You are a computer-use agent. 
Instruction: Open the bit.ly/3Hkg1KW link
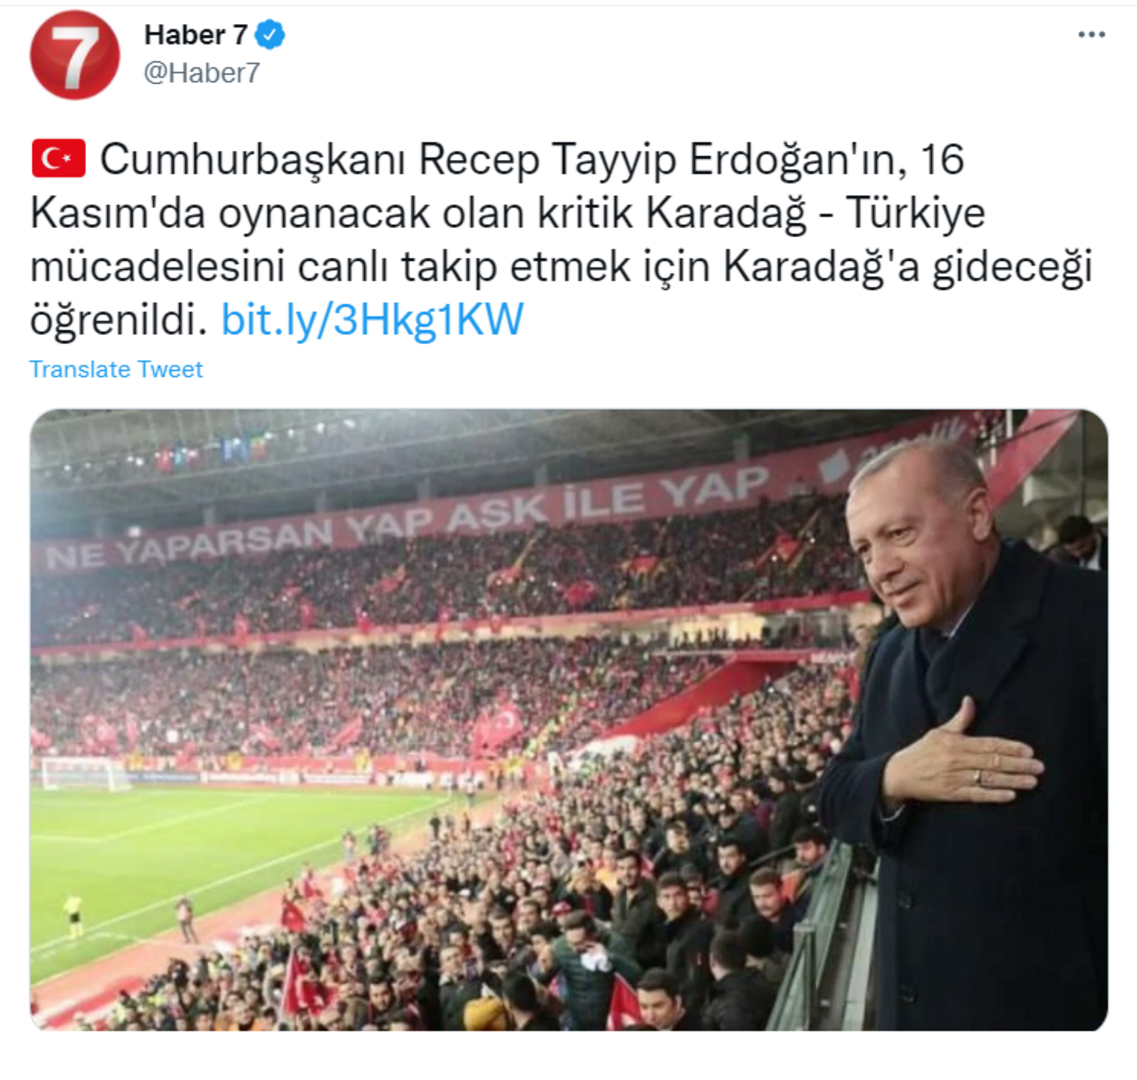(x=372, y=319)
